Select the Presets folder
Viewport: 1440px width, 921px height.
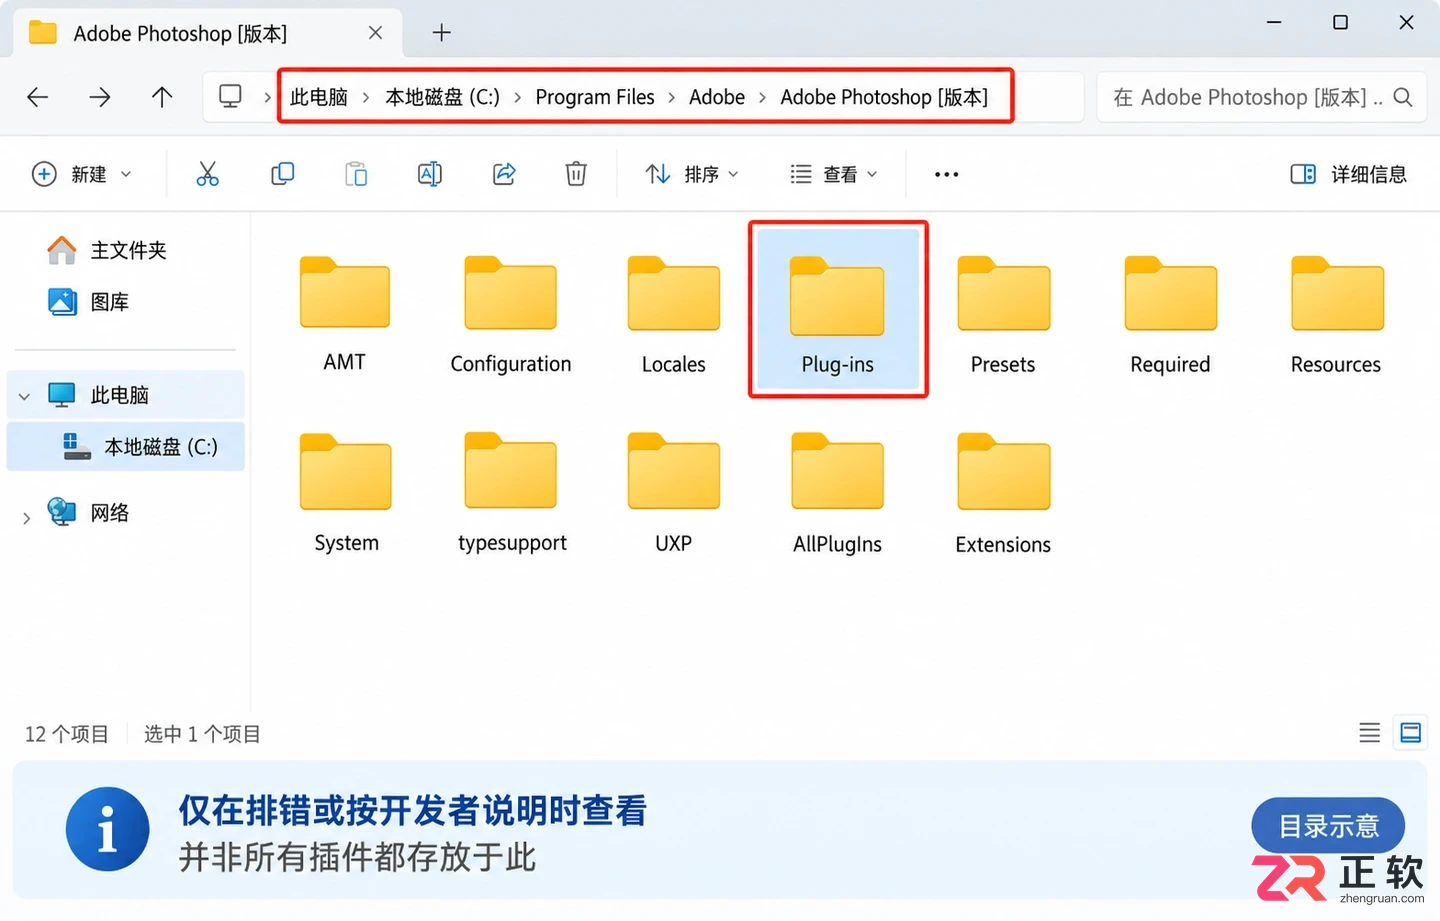1003,313
